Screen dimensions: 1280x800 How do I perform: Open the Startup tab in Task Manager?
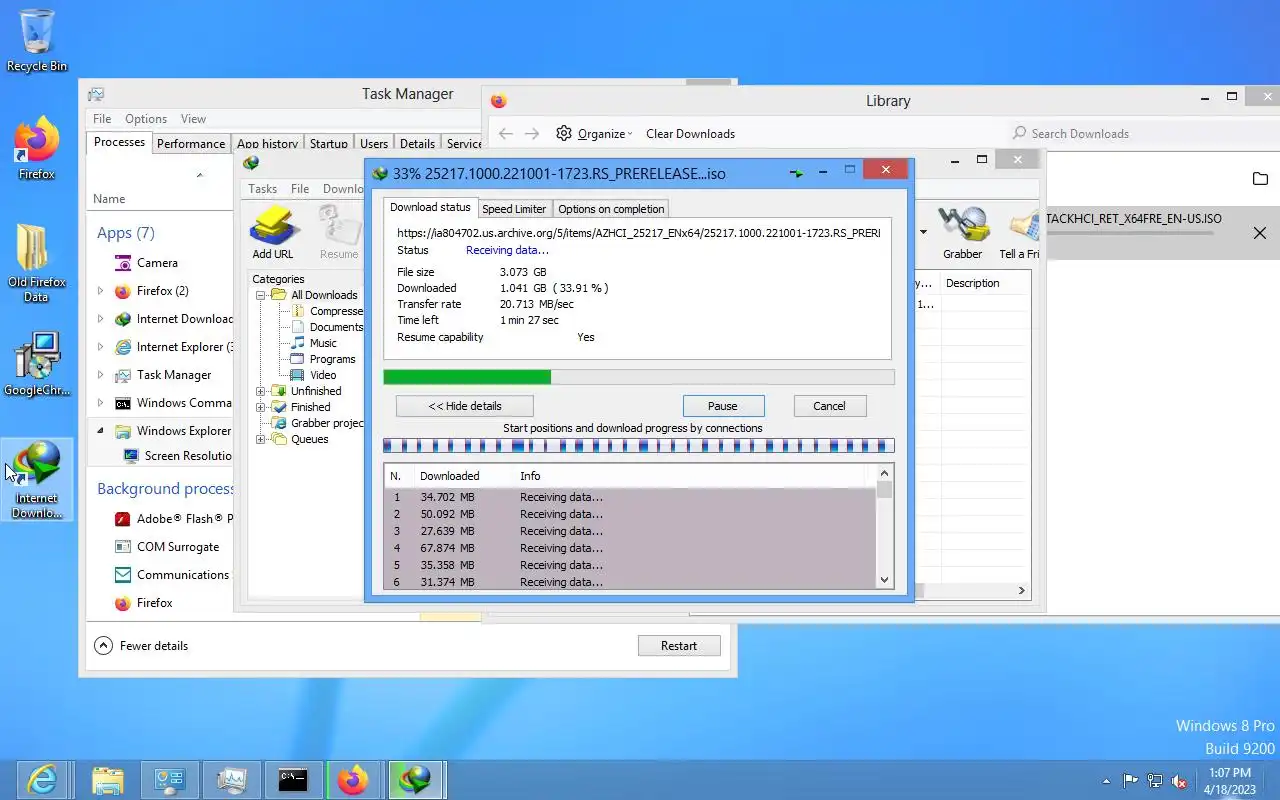click(x=328, y=143)
